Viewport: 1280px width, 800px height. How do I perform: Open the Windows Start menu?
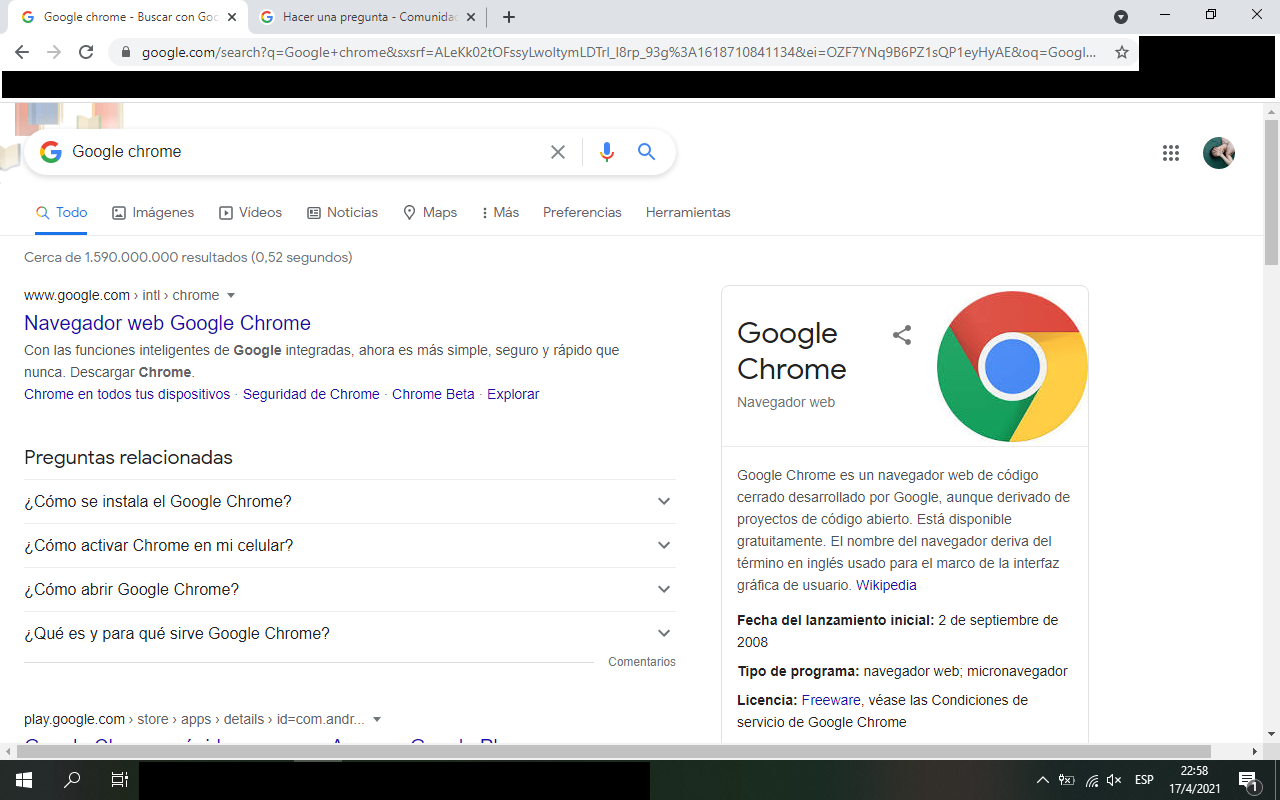(24, 780)
